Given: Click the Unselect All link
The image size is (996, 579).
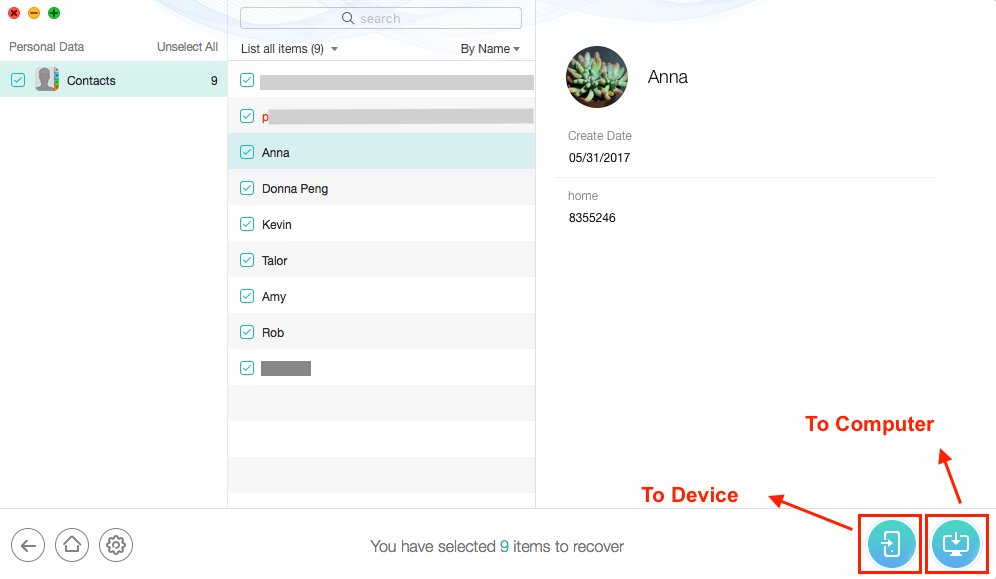Looking at the screenshot, I should click(x=187, y=46).
